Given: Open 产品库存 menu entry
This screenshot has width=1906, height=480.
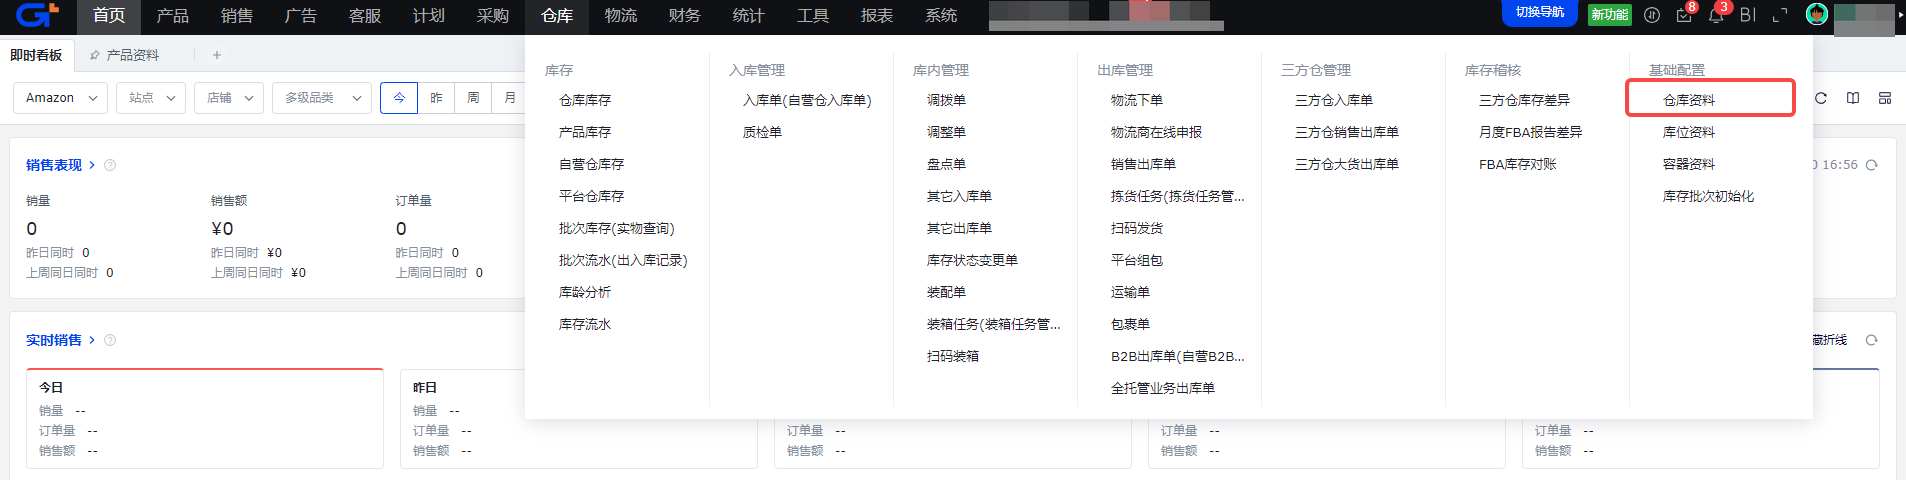Looking at the screenshot, I should [585, 132].
